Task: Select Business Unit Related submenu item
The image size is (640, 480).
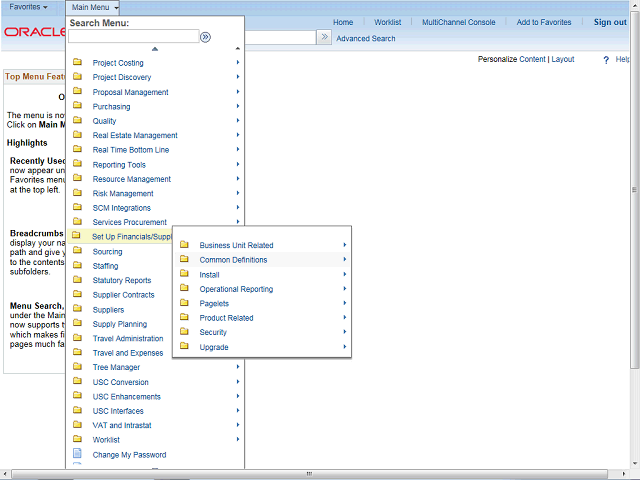Action: [236, 245]
